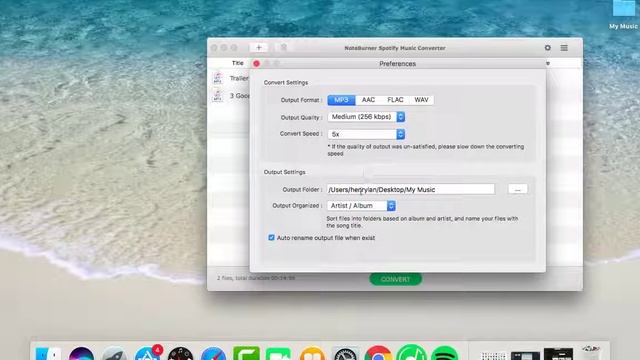Select the MP3 file icon of Trailer row
This screenshot has height=360, width=640.
point(218,78)
